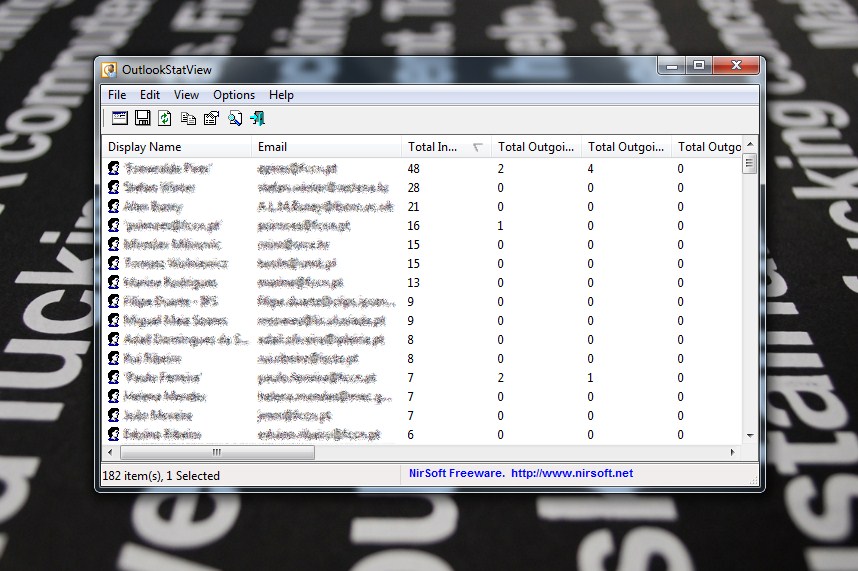This screenshot has height=571, width=858.
Task: Open the http://www.nirsoft.net link
Action: (572, 473)
